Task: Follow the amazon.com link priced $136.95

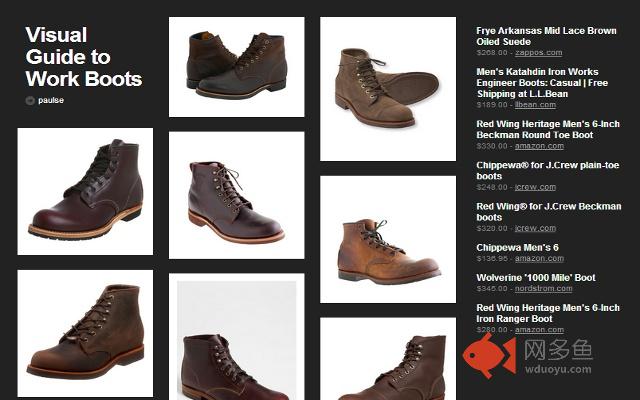Action: [539, 259]
